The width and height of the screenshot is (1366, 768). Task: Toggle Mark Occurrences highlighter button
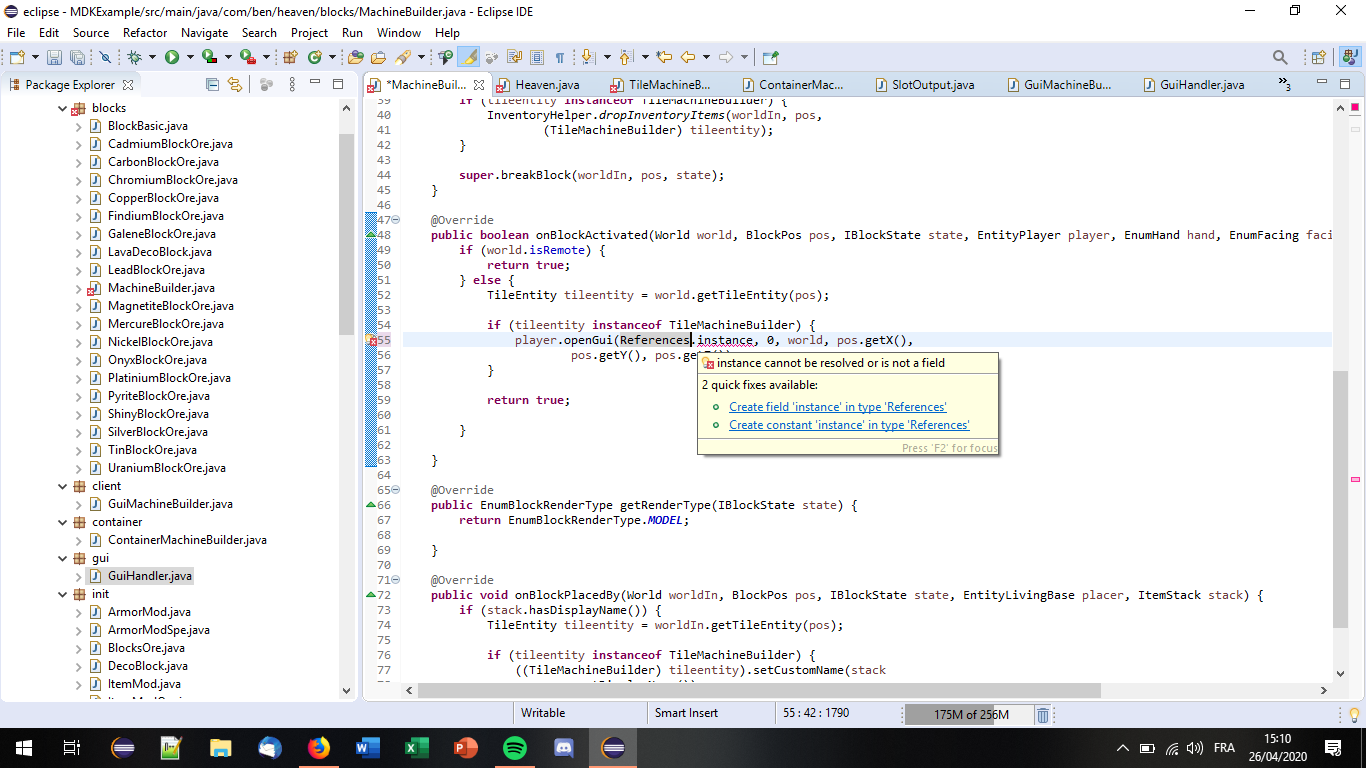[x=468, y=58]
